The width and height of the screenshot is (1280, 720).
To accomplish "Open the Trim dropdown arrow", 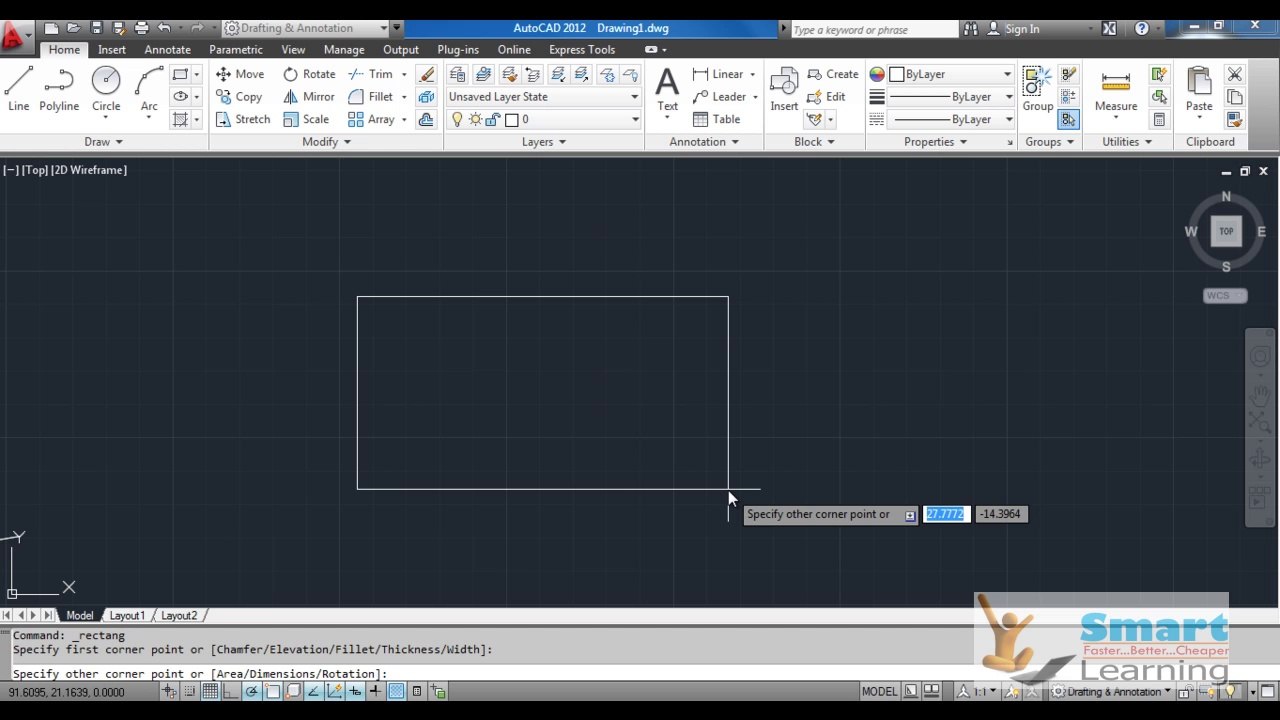I will point(404,74).
